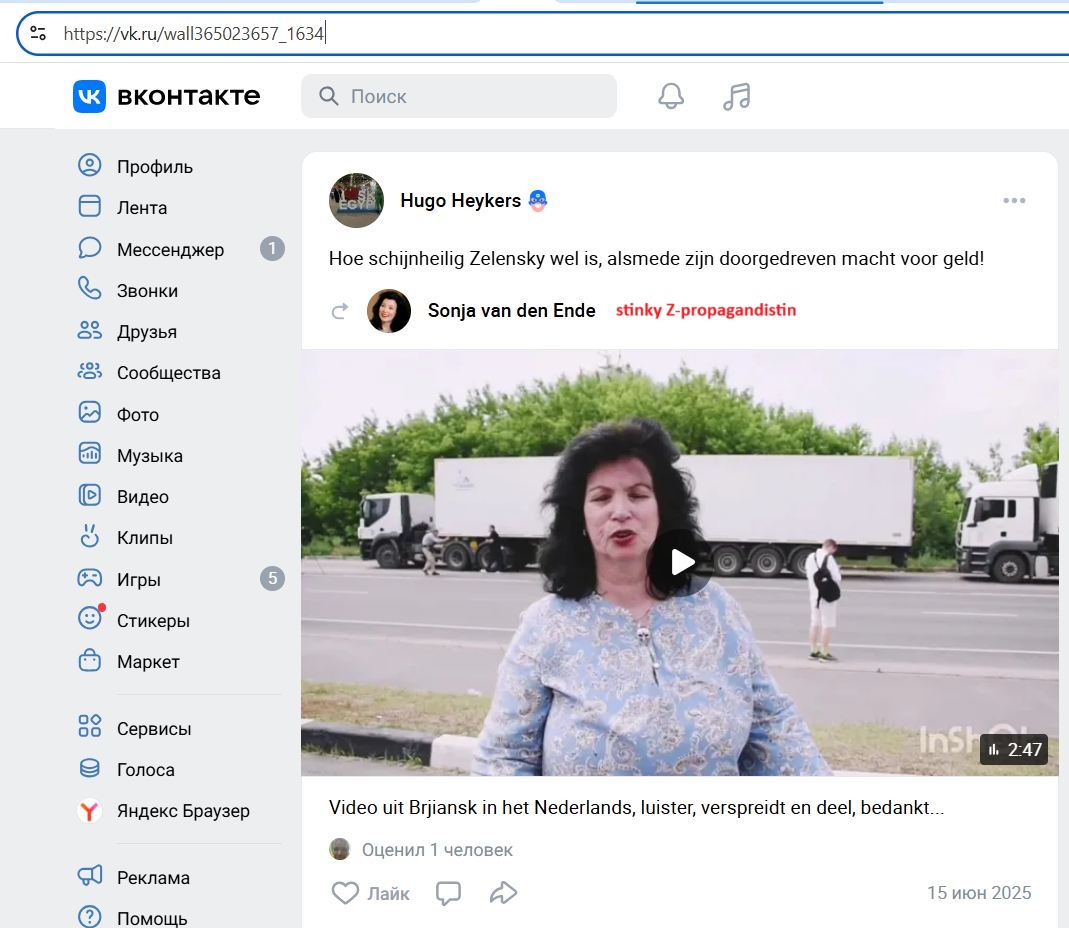Open Sonja van den Ende name link
1069x928 pixels.
coord(511,311)
